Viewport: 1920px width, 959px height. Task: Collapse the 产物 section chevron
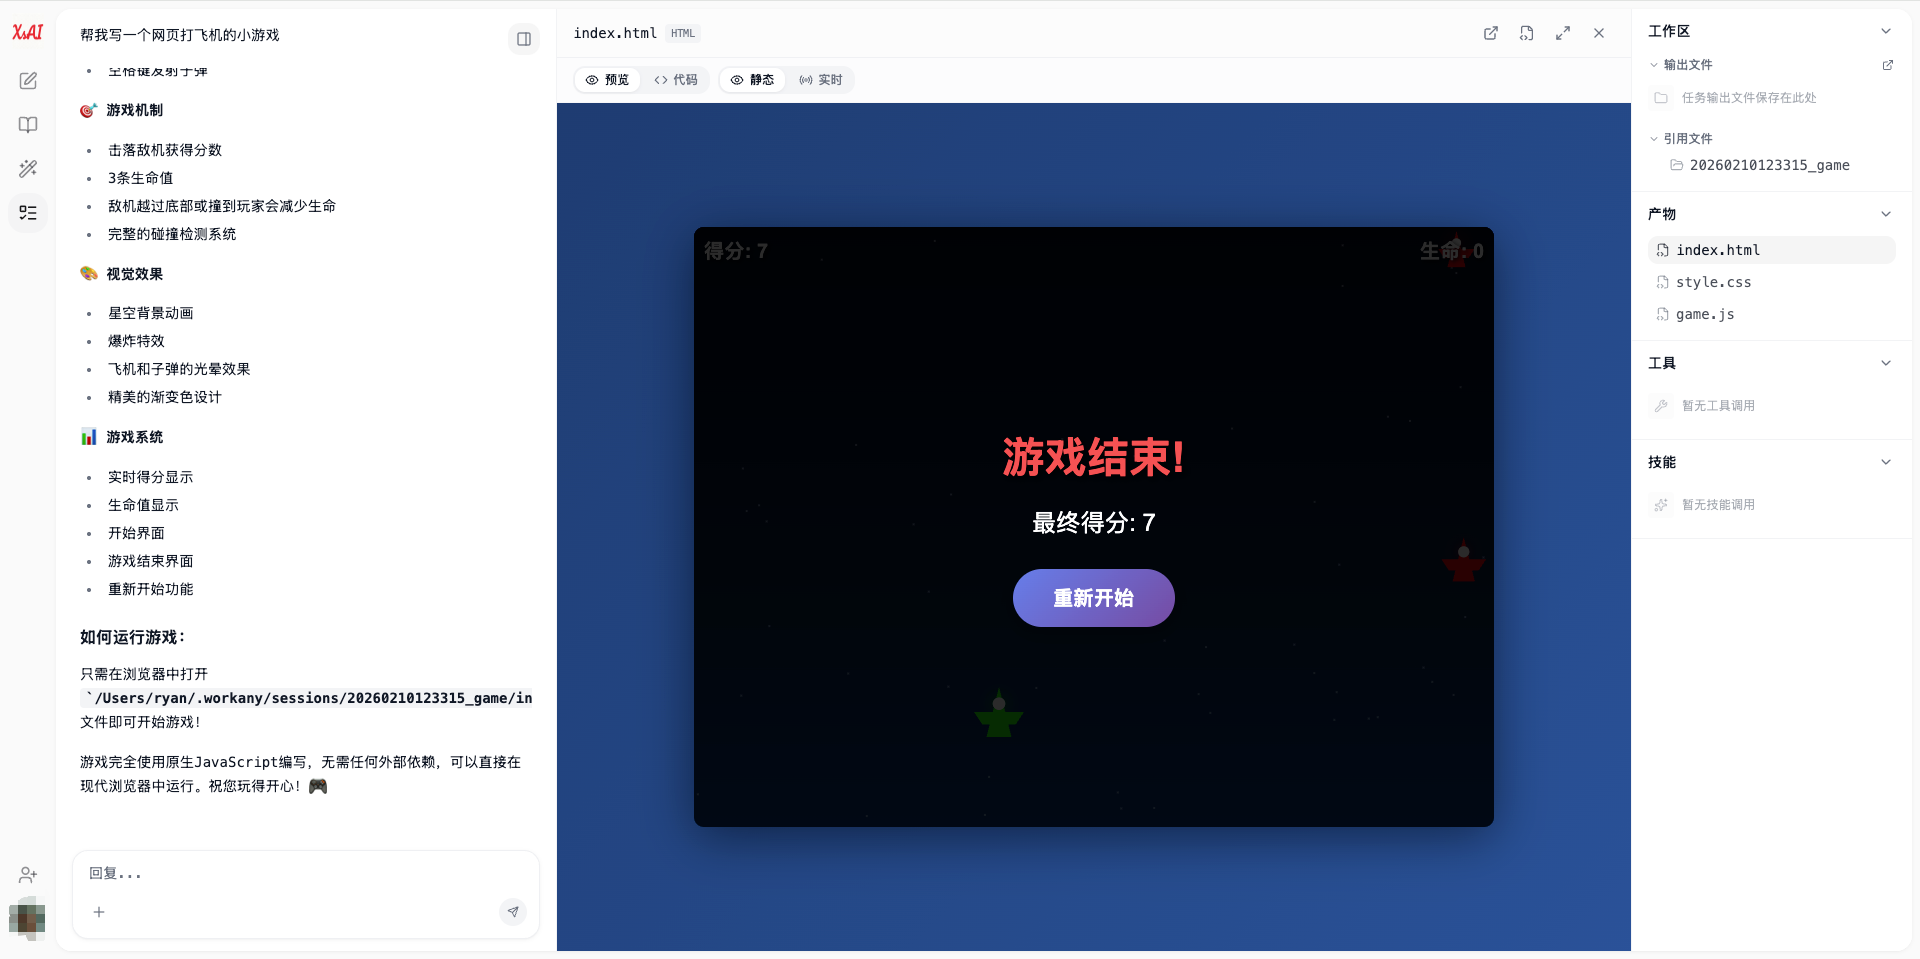pyautogui.click(x=1886, y=214)
